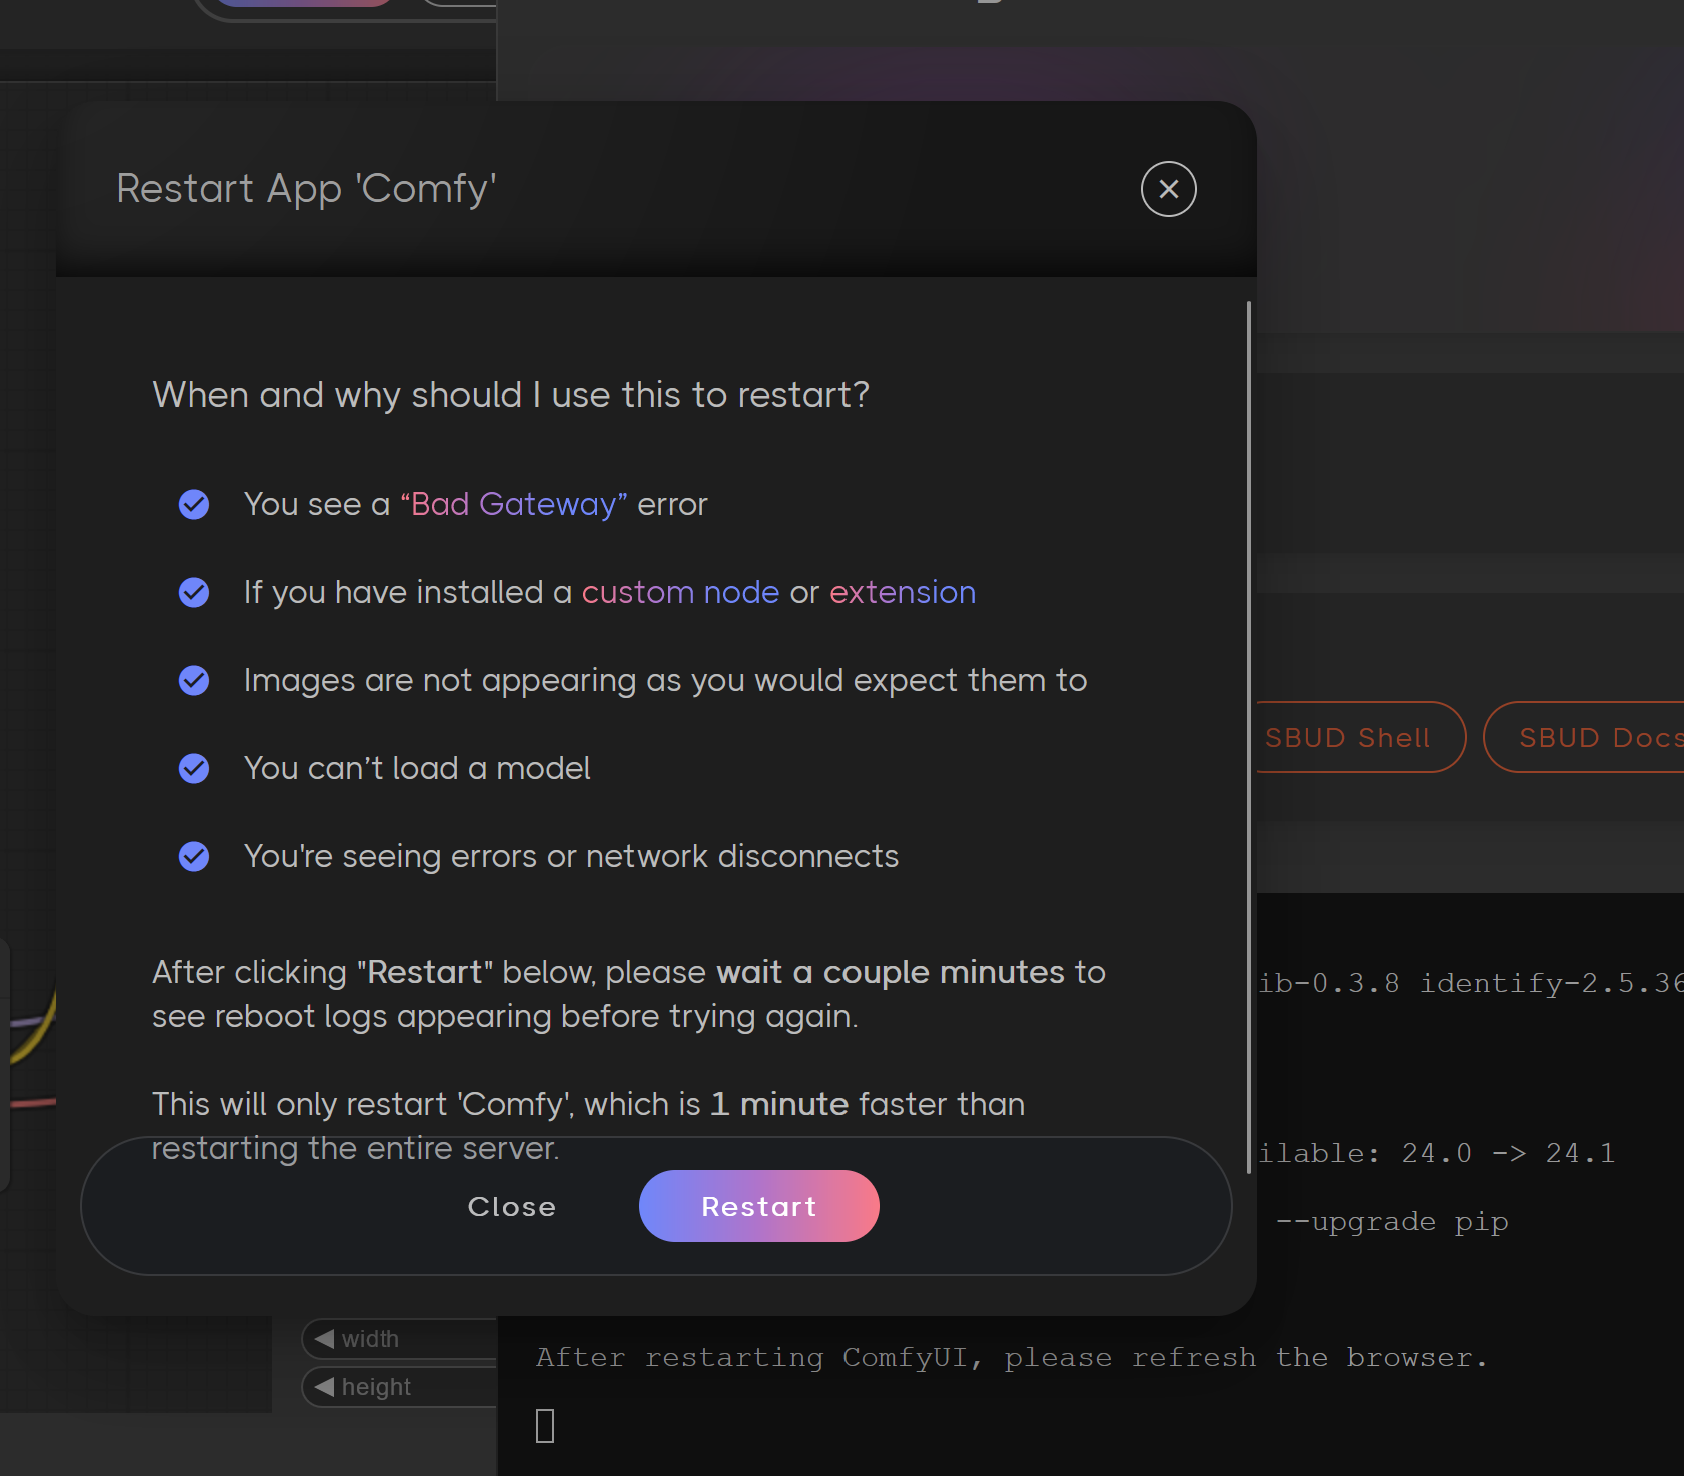This screenshot has width=1684, height=1476.
Task: Open the SBUD Shell button
Action: click(x=1360, y=737)
